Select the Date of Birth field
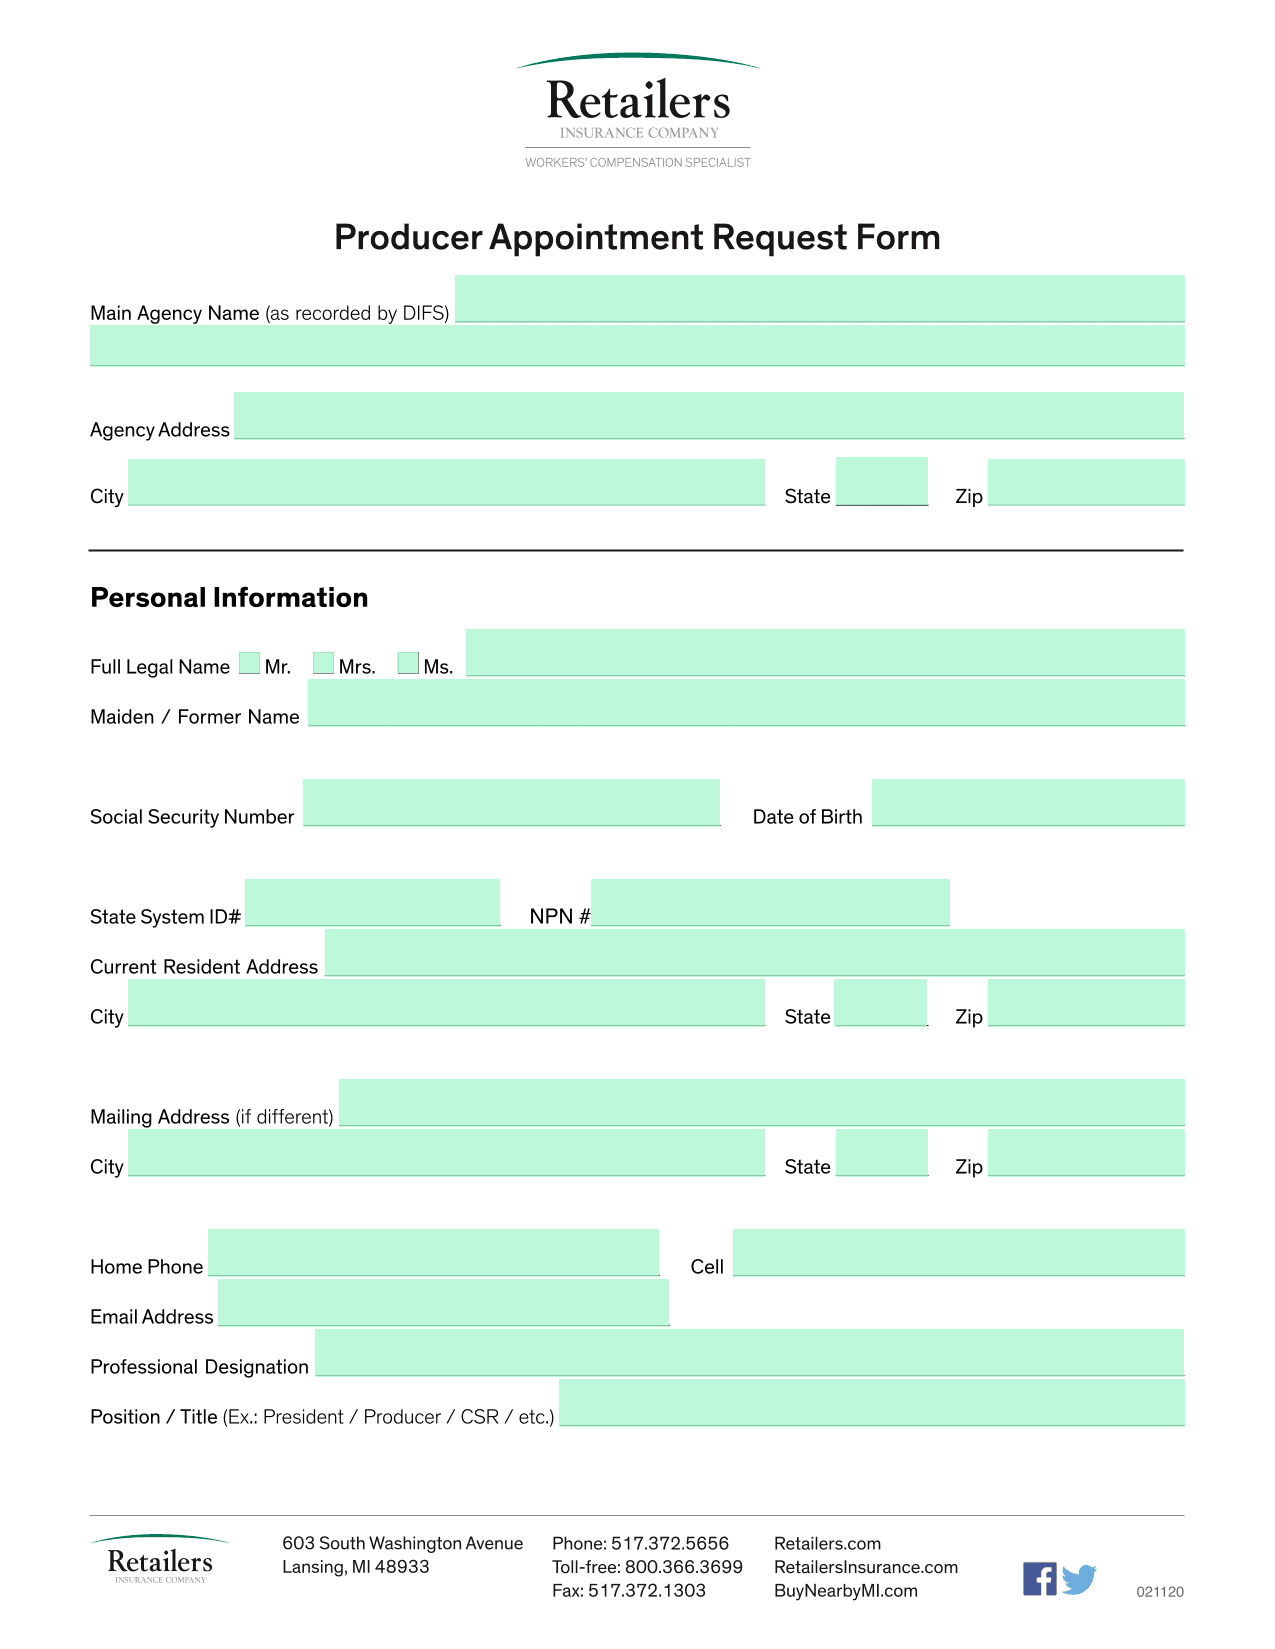Screen dimensions: 1275x1649 (1028, 802)
